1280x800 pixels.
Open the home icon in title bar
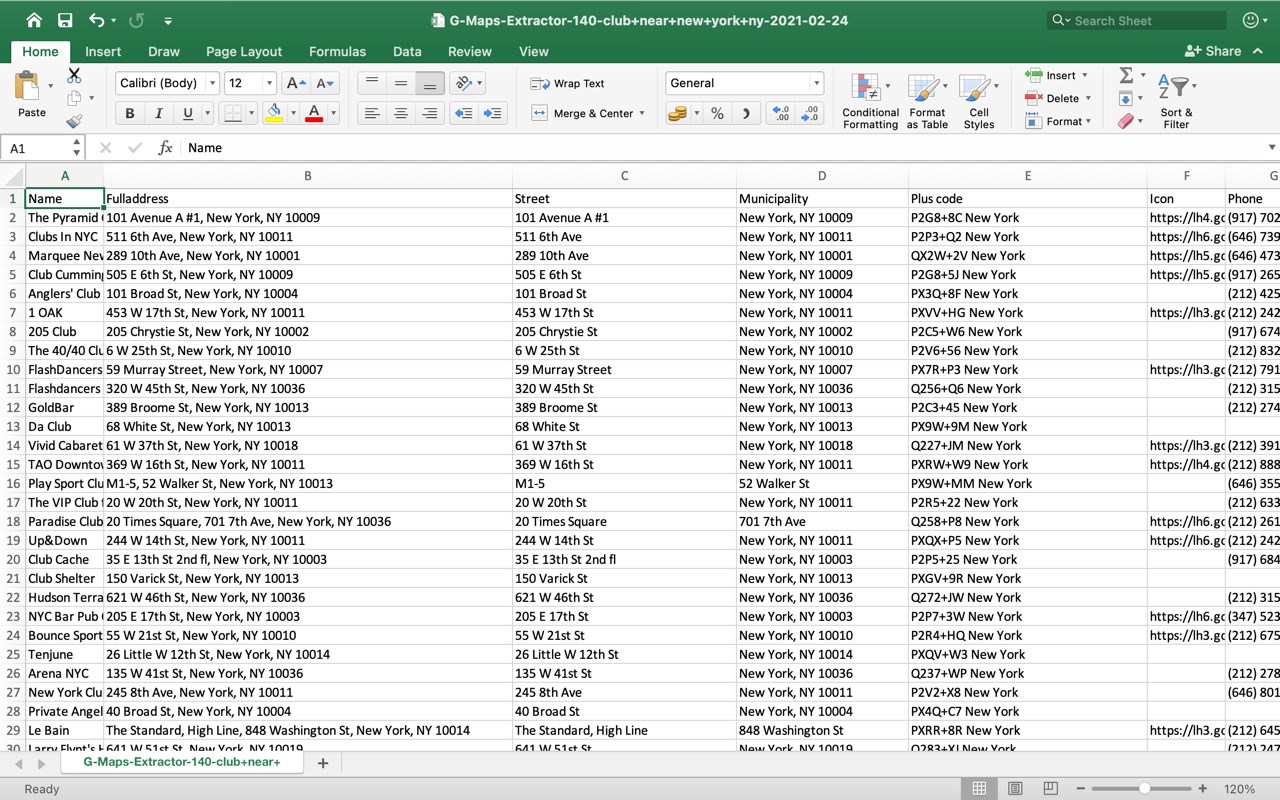34,20
